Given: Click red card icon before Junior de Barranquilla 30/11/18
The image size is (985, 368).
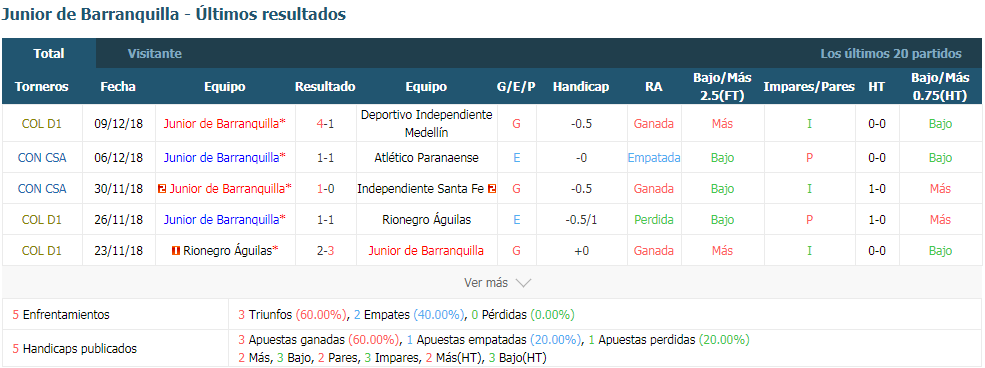Looking at the screenshot, I should 162,188.
